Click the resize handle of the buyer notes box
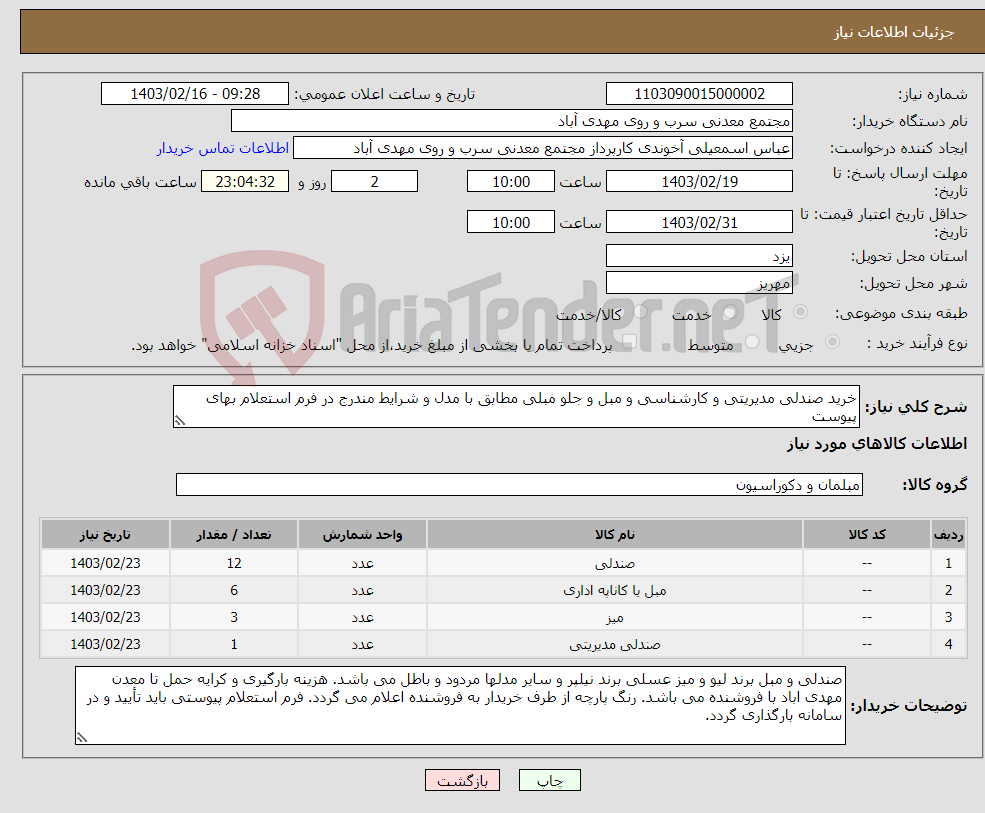This screenshot has width=985, height=813. point(82,738)
